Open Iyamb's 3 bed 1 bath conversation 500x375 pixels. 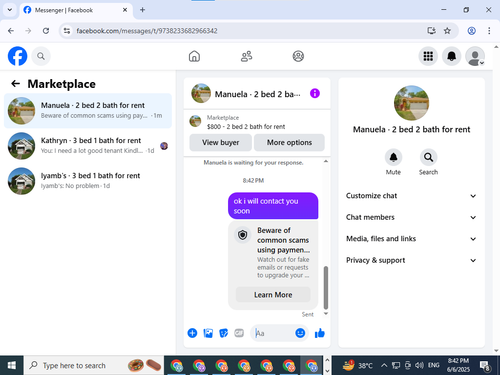tap(88, 181)
